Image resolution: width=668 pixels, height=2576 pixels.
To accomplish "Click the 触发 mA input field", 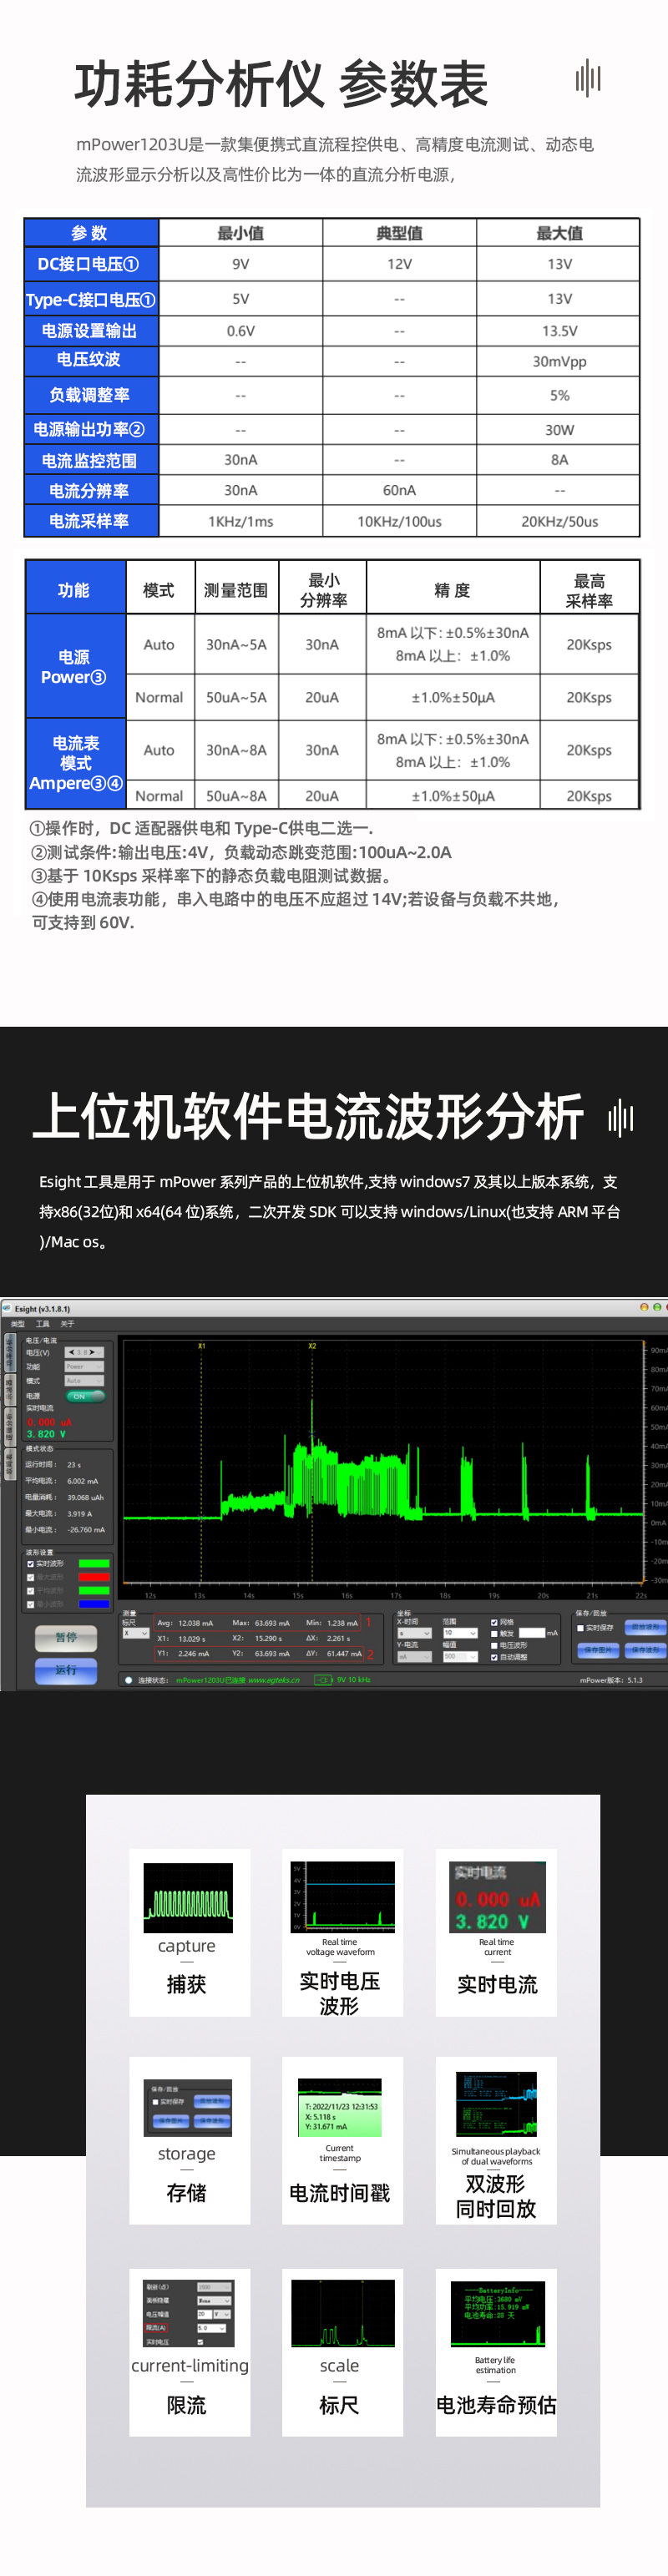I will (531, 1633).
